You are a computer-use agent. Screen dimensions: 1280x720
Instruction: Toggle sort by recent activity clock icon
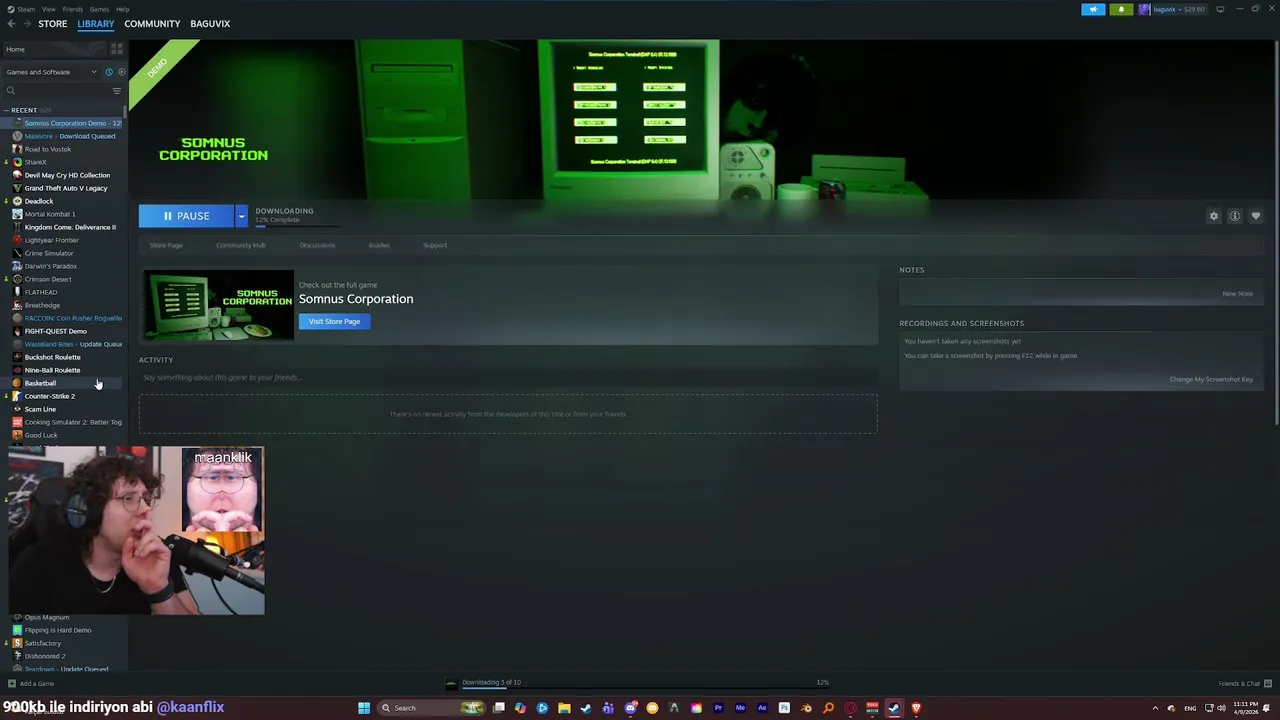109,72
